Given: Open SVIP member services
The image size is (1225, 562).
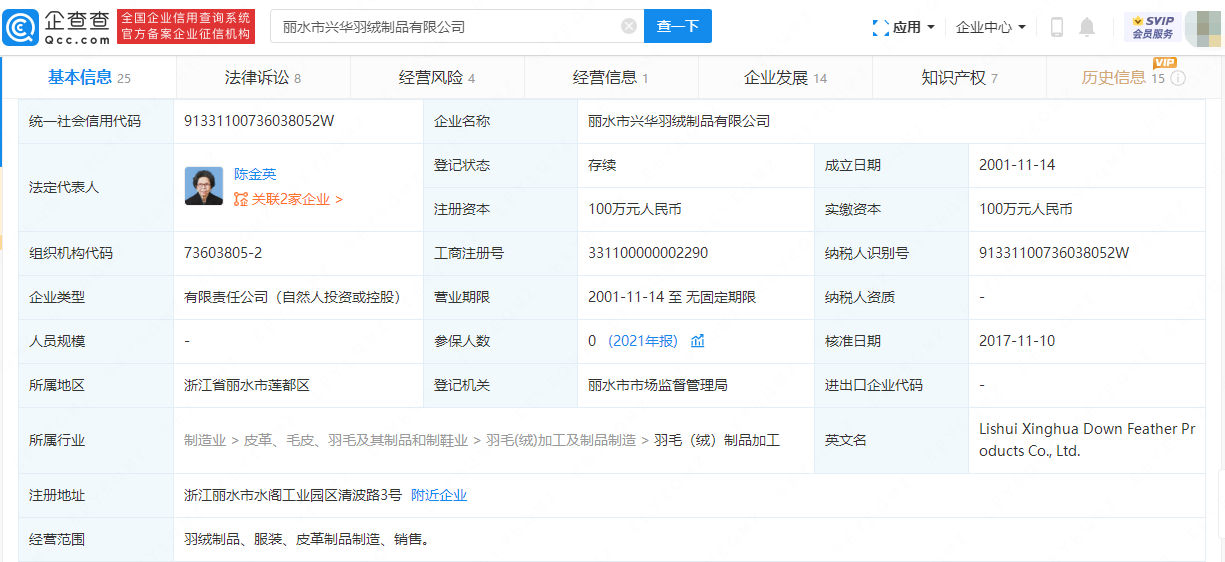Looking at the screenshot, I should (x=1153, y=26).
